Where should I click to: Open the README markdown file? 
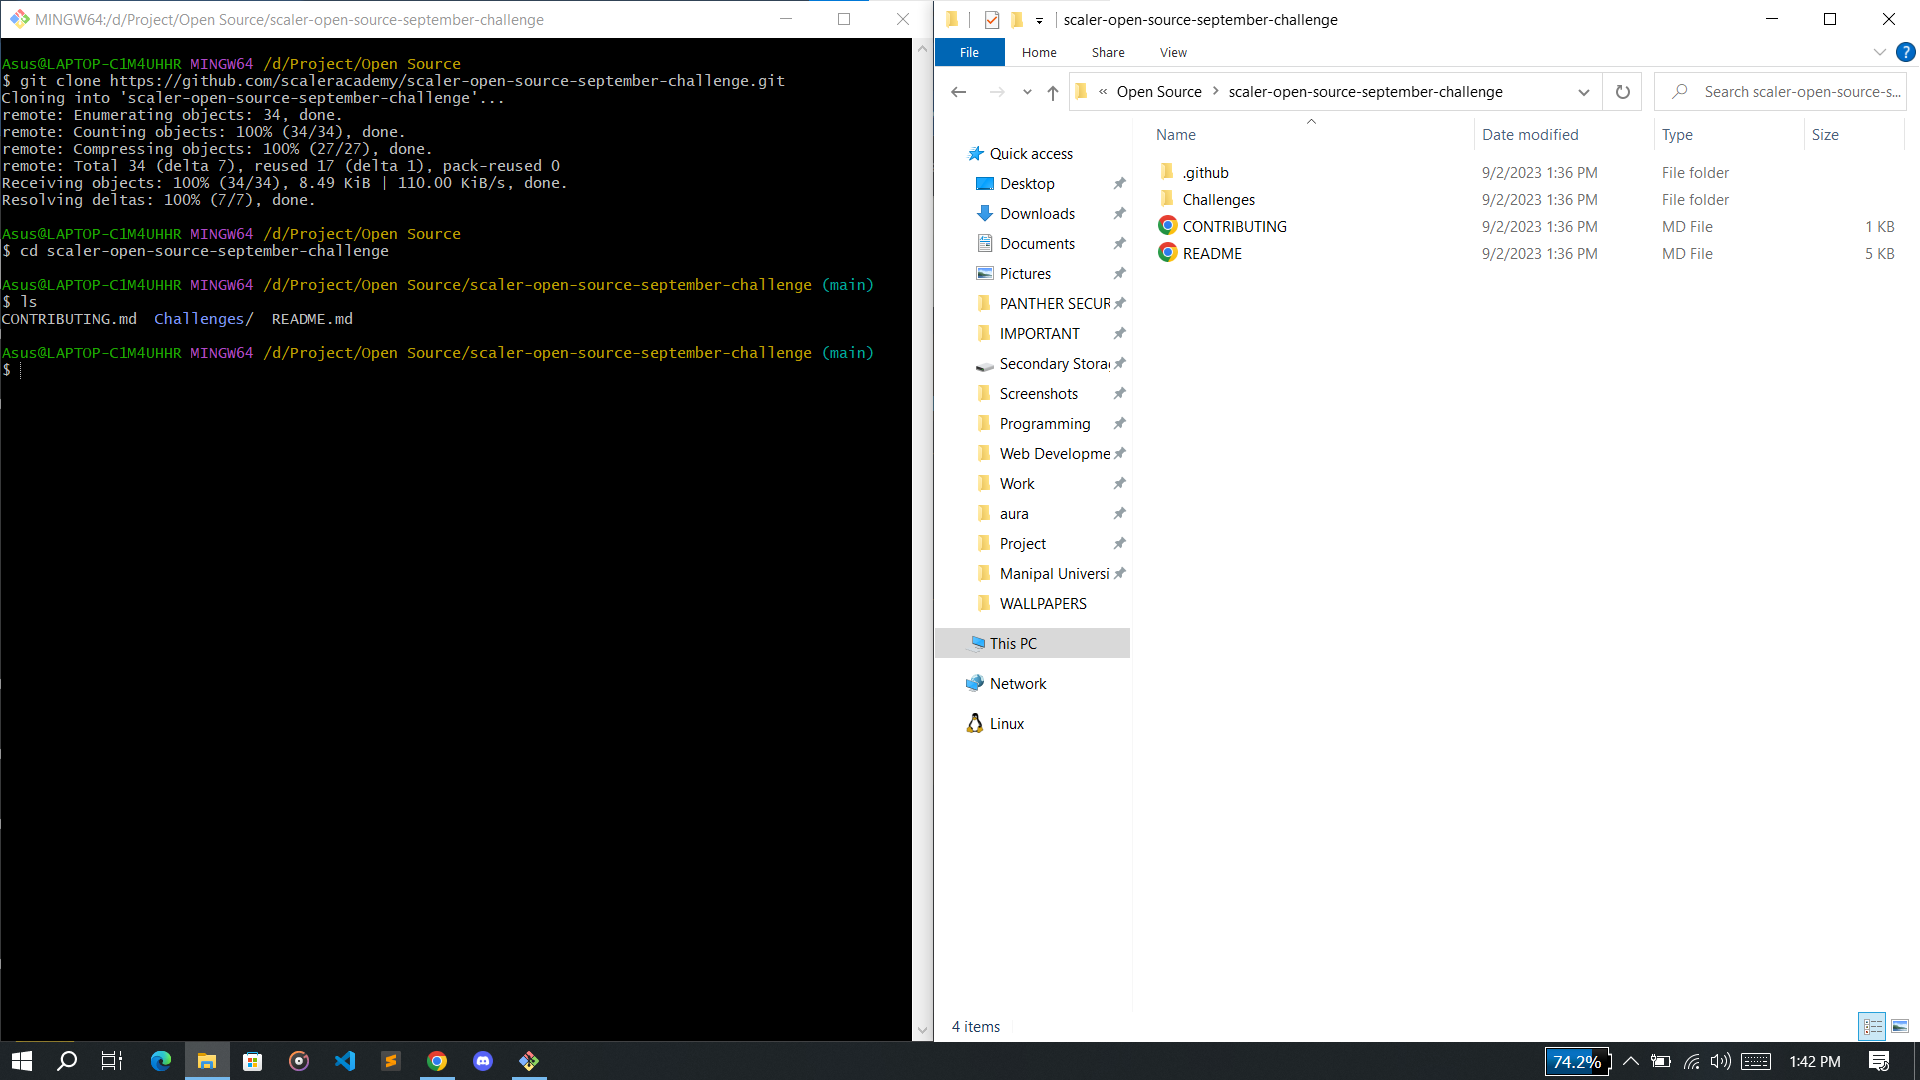[x=1211, y=253]
